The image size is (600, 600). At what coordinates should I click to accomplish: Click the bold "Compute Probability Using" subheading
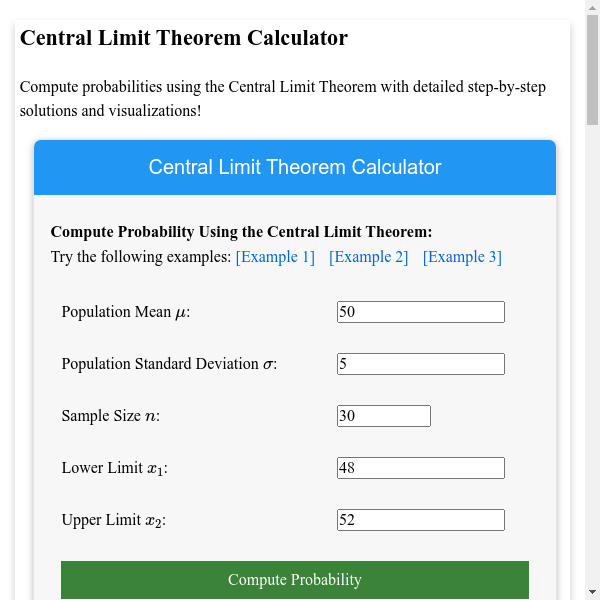tap(241, 231)
